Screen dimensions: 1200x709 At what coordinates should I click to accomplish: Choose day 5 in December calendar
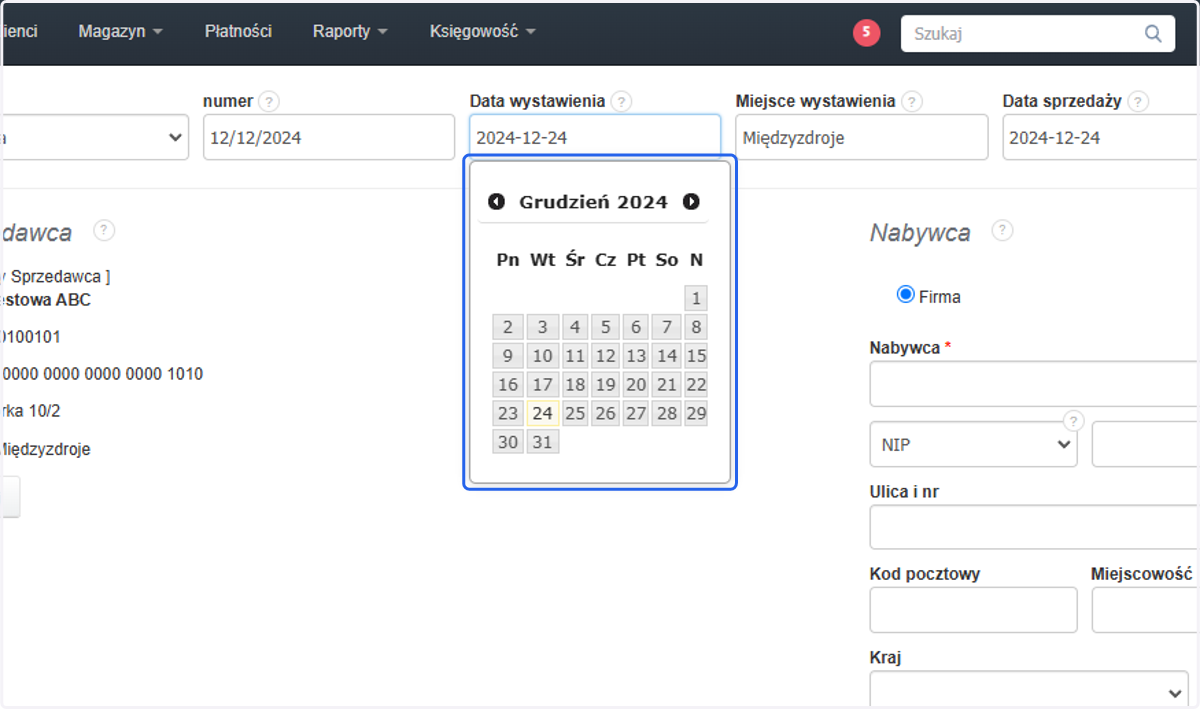tap(605, 326)
